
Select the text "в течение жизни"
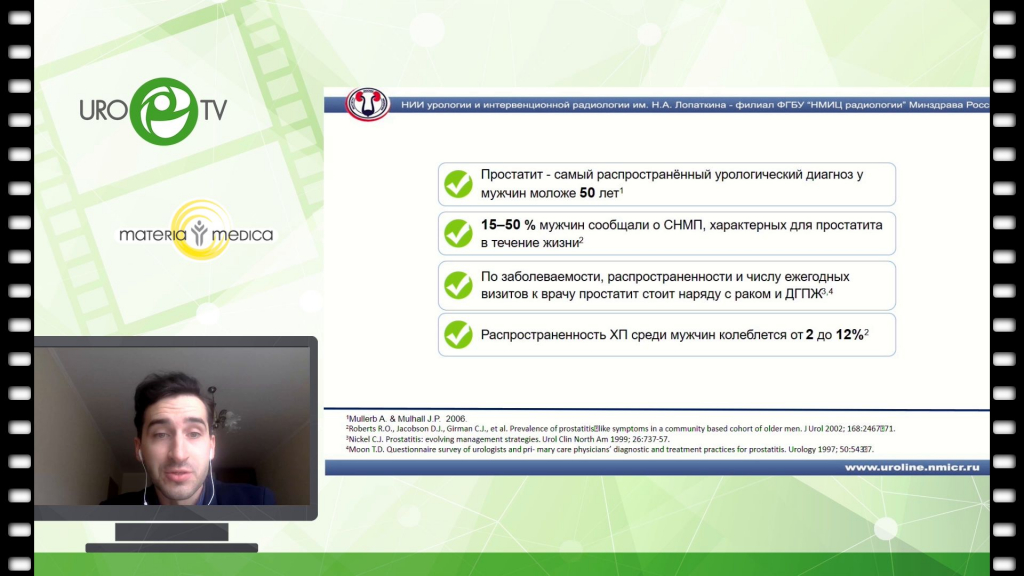[x=530, y=242]
